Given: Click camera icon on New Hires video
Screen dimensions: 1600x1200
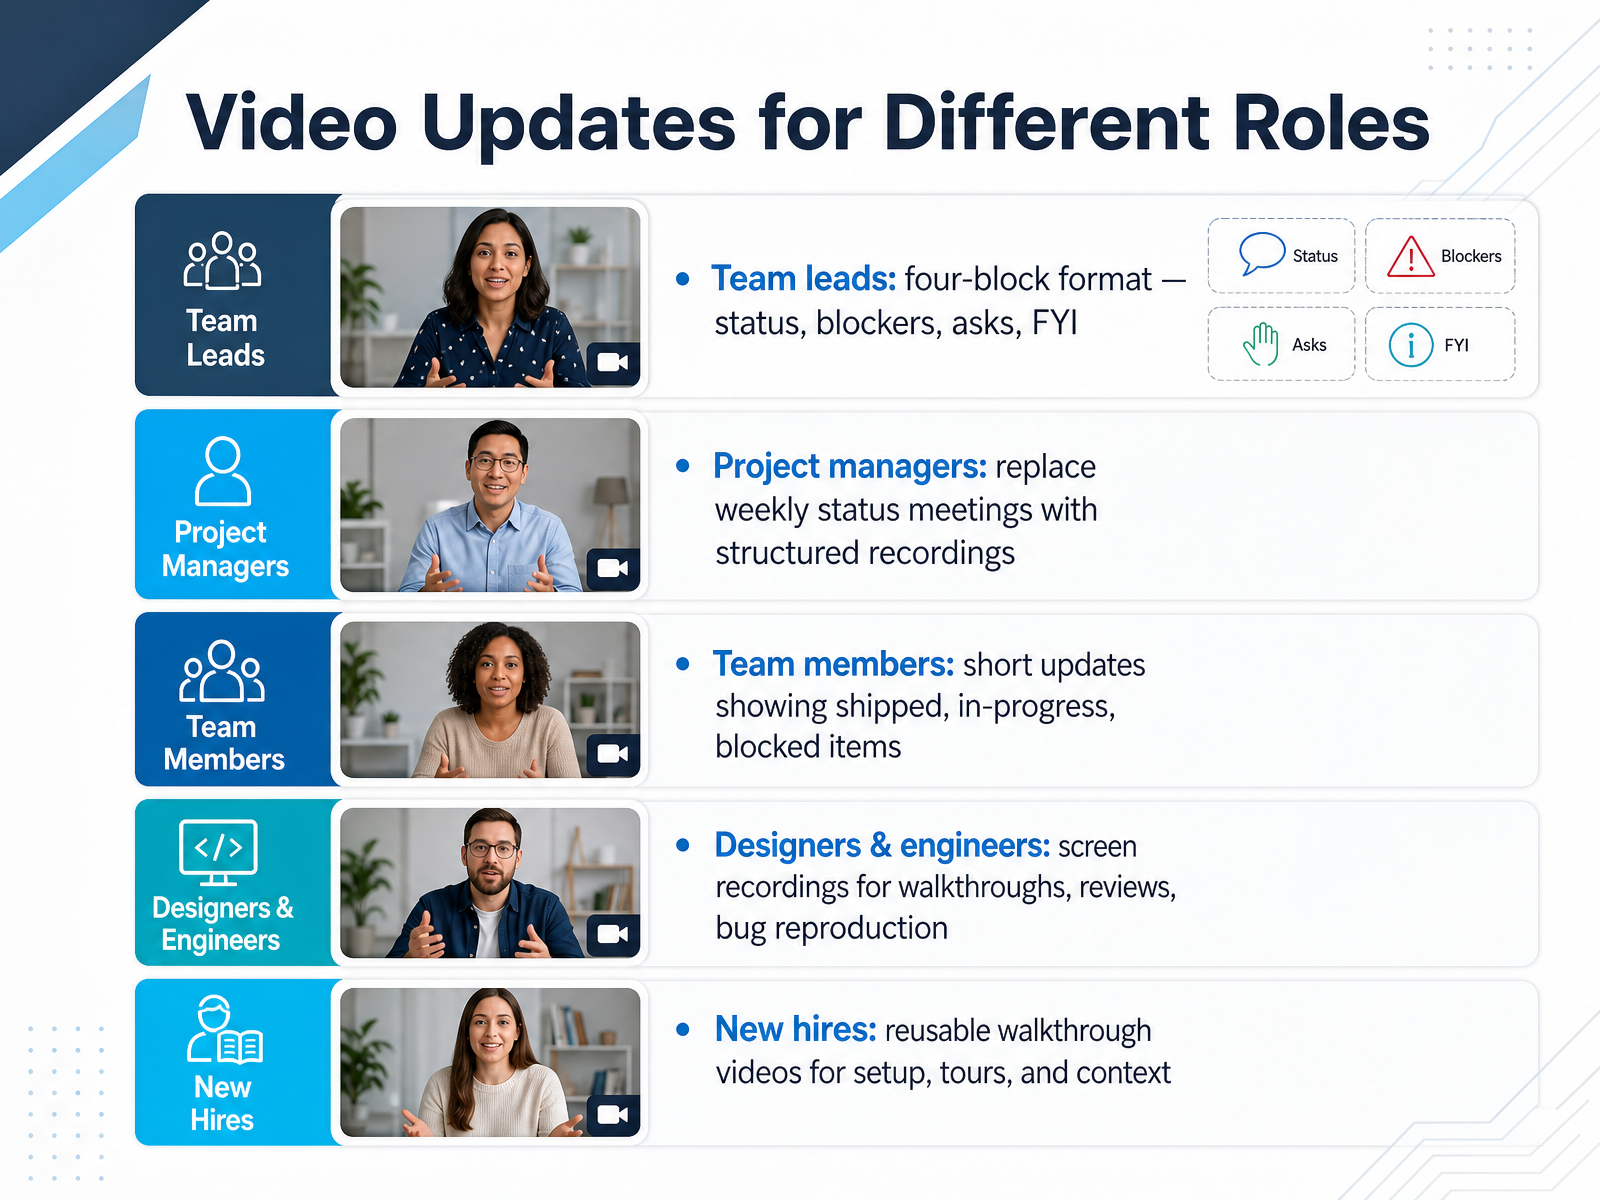Looking at the screenshot, I should point(613,1114).
